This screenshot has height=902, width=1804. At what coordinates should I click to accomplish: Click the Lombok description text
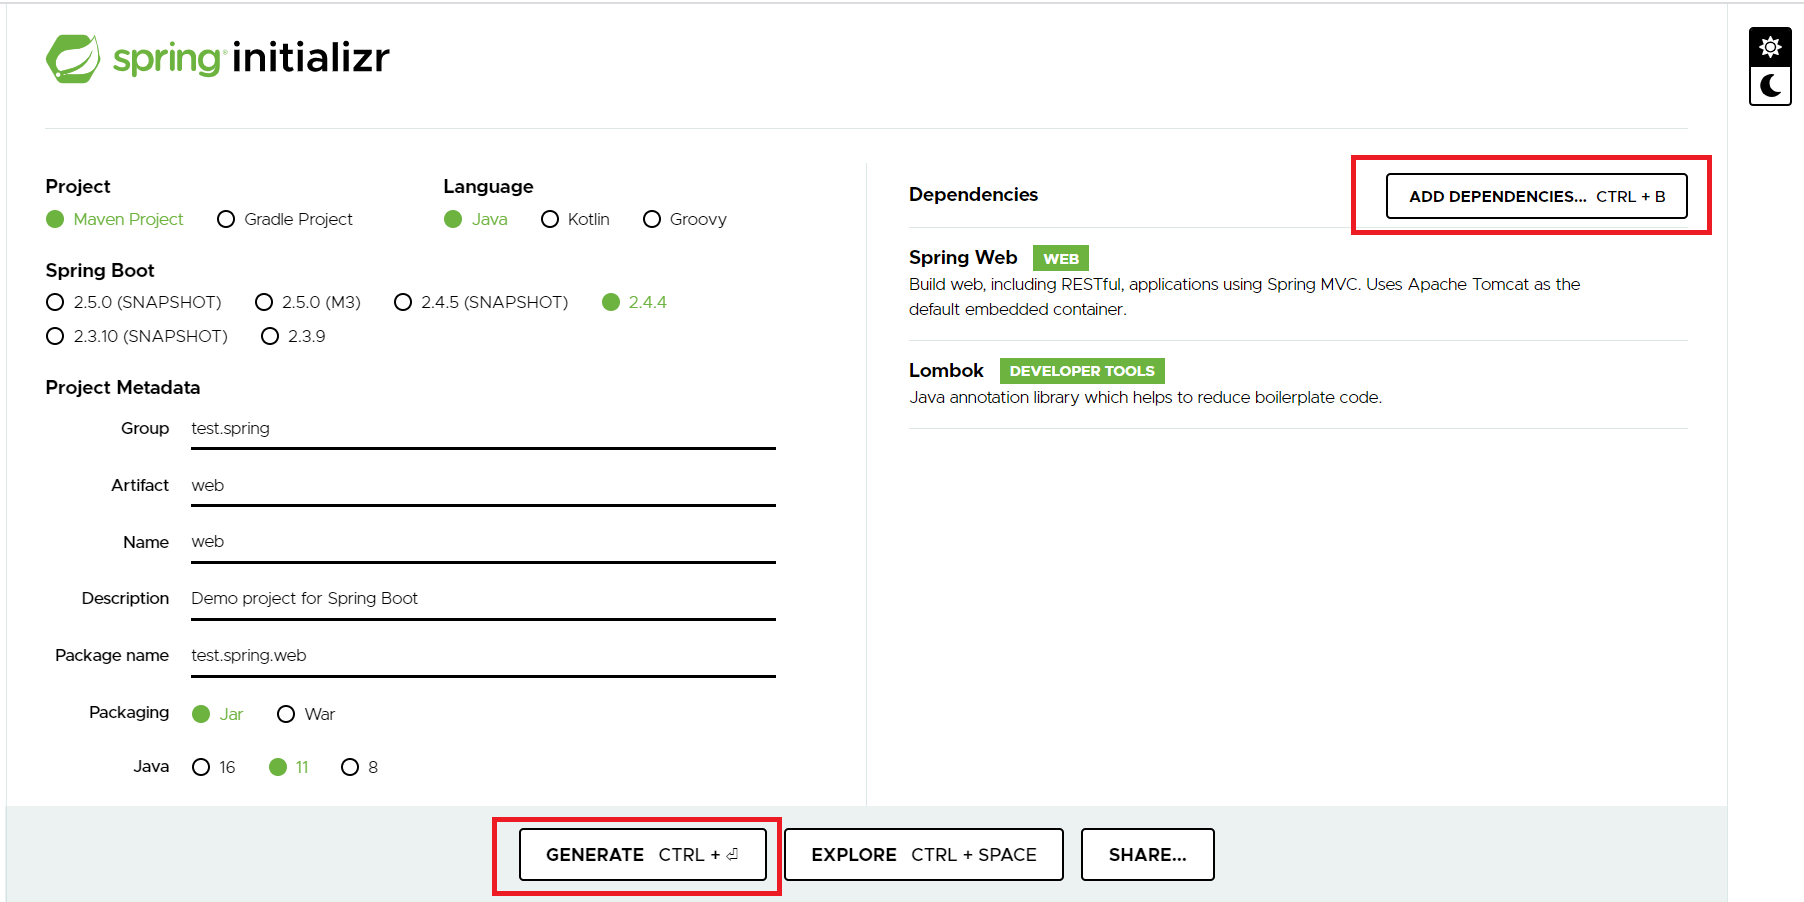tap(1145, 398)
